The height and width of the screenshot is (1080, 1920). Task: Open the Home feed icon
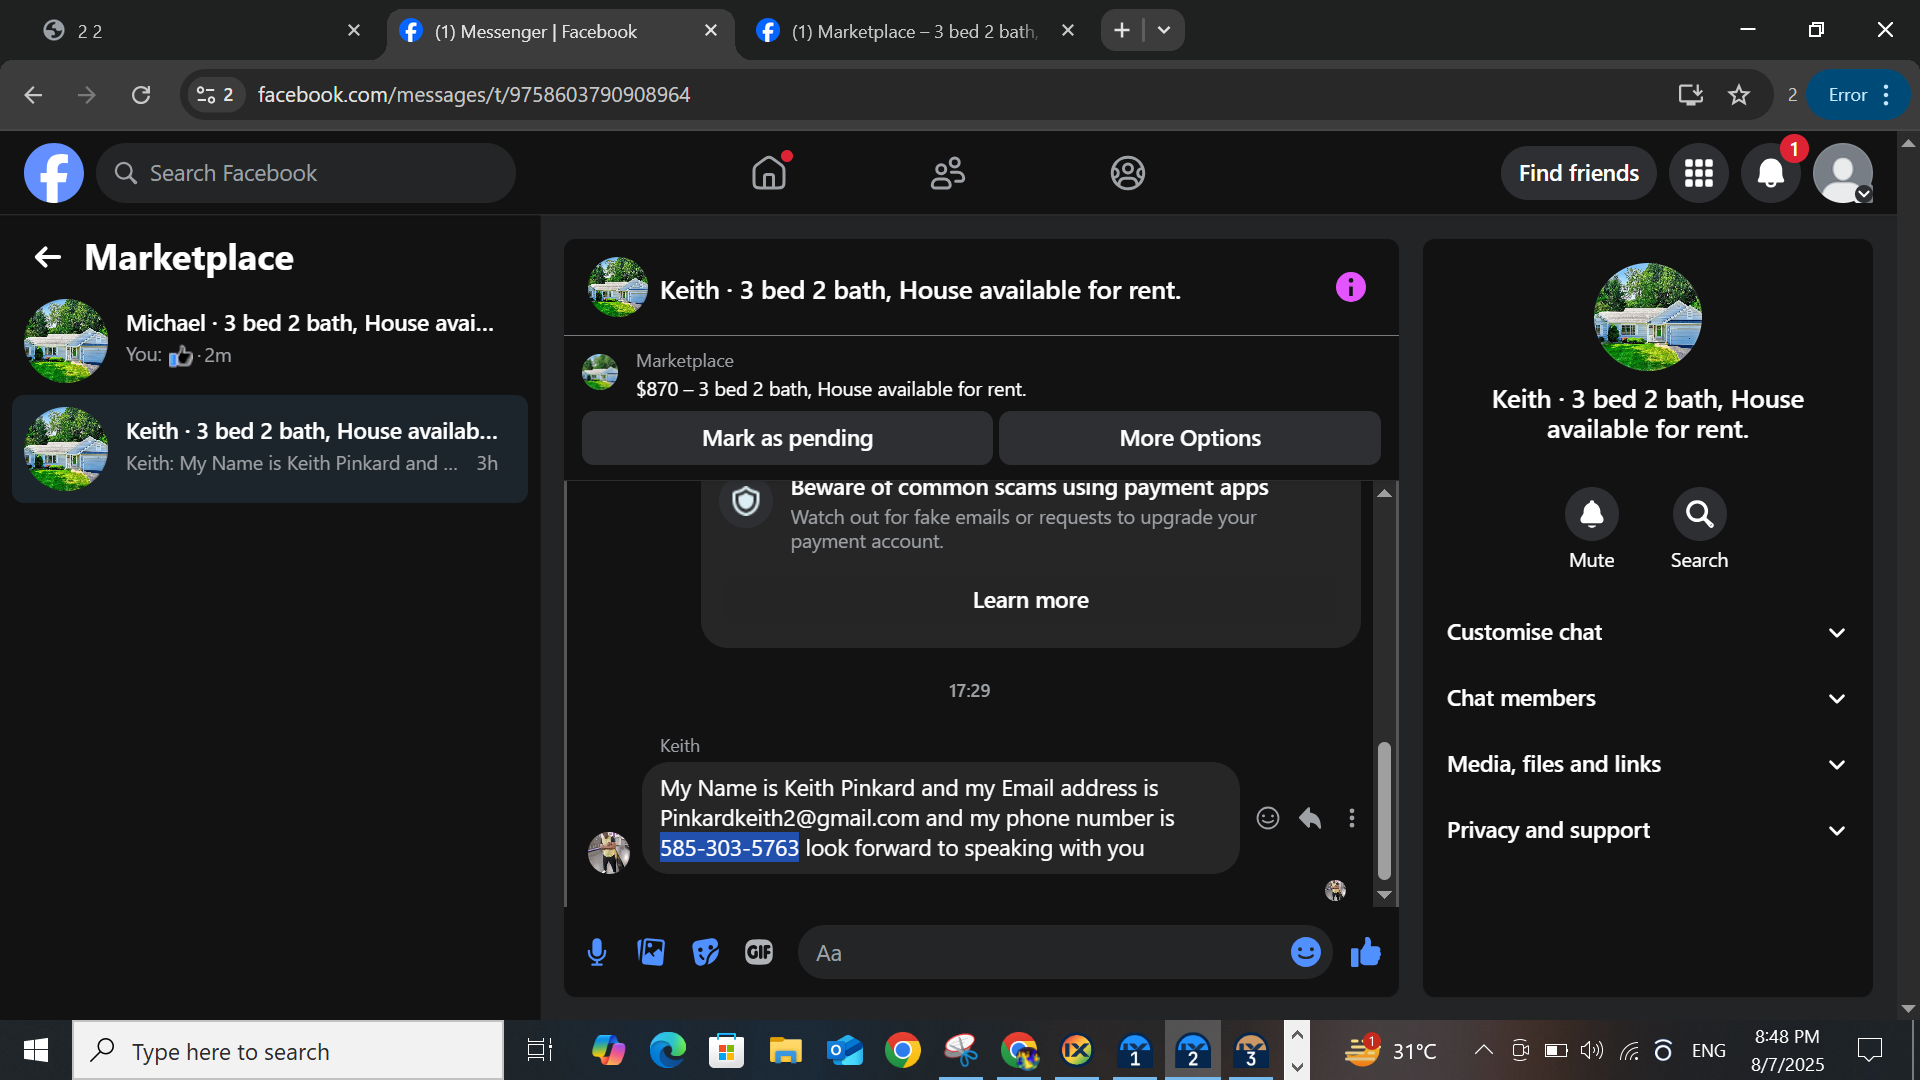click(x=769, y=173)
